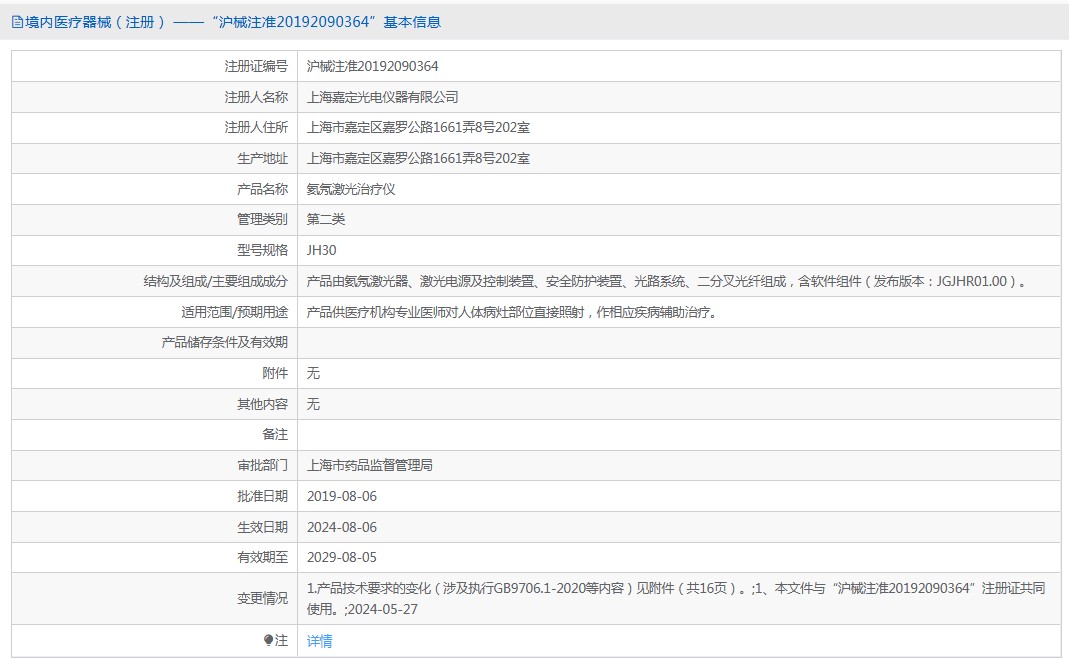Click the intended use description under 适用范围/预期用途

[511, 312]
